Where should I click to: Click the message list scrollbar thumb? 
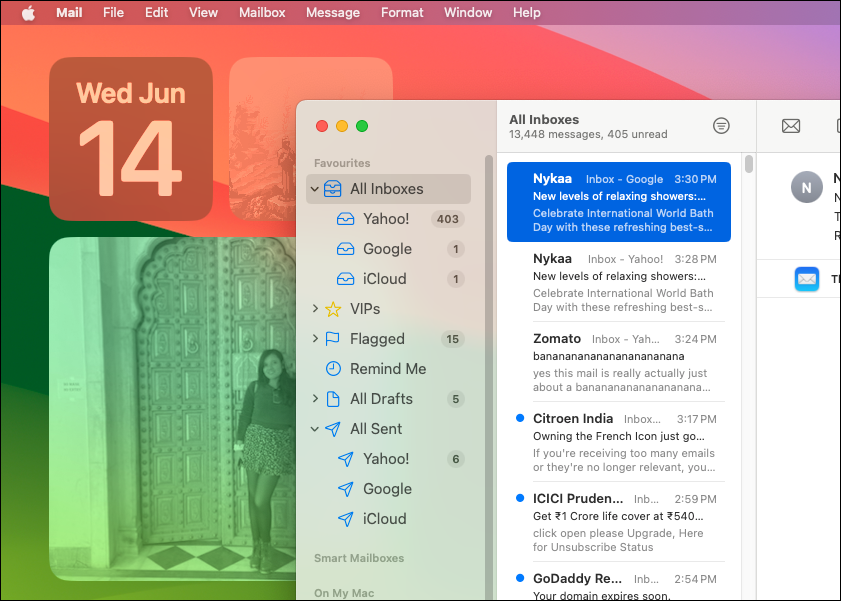749,164
